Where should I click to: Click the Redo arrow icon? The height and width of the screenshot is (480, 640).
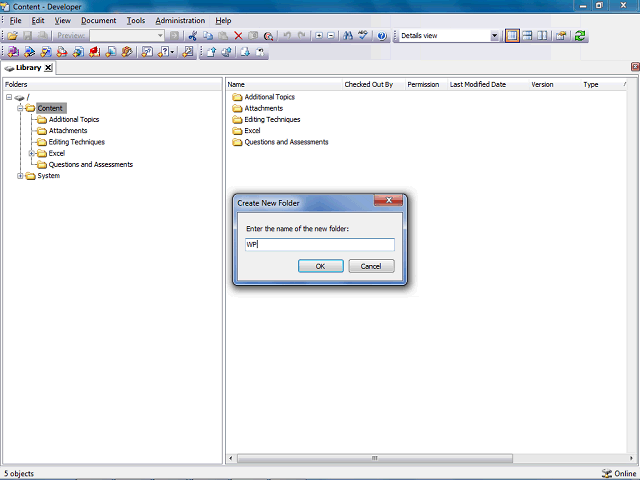click(302, 36)
